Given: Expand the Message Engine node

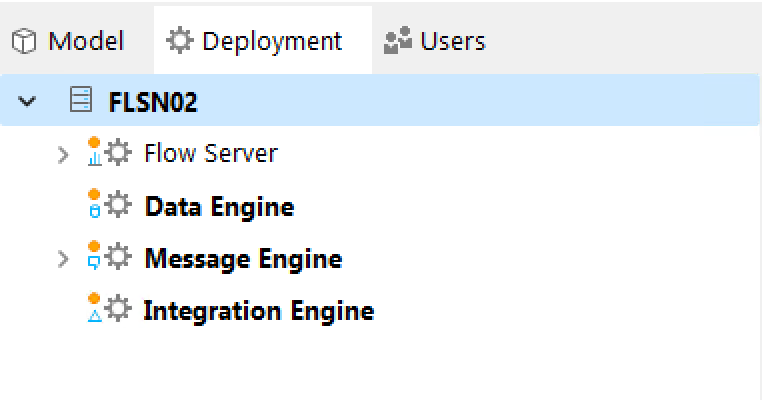Looking at the screenshot, I should 63,259.
